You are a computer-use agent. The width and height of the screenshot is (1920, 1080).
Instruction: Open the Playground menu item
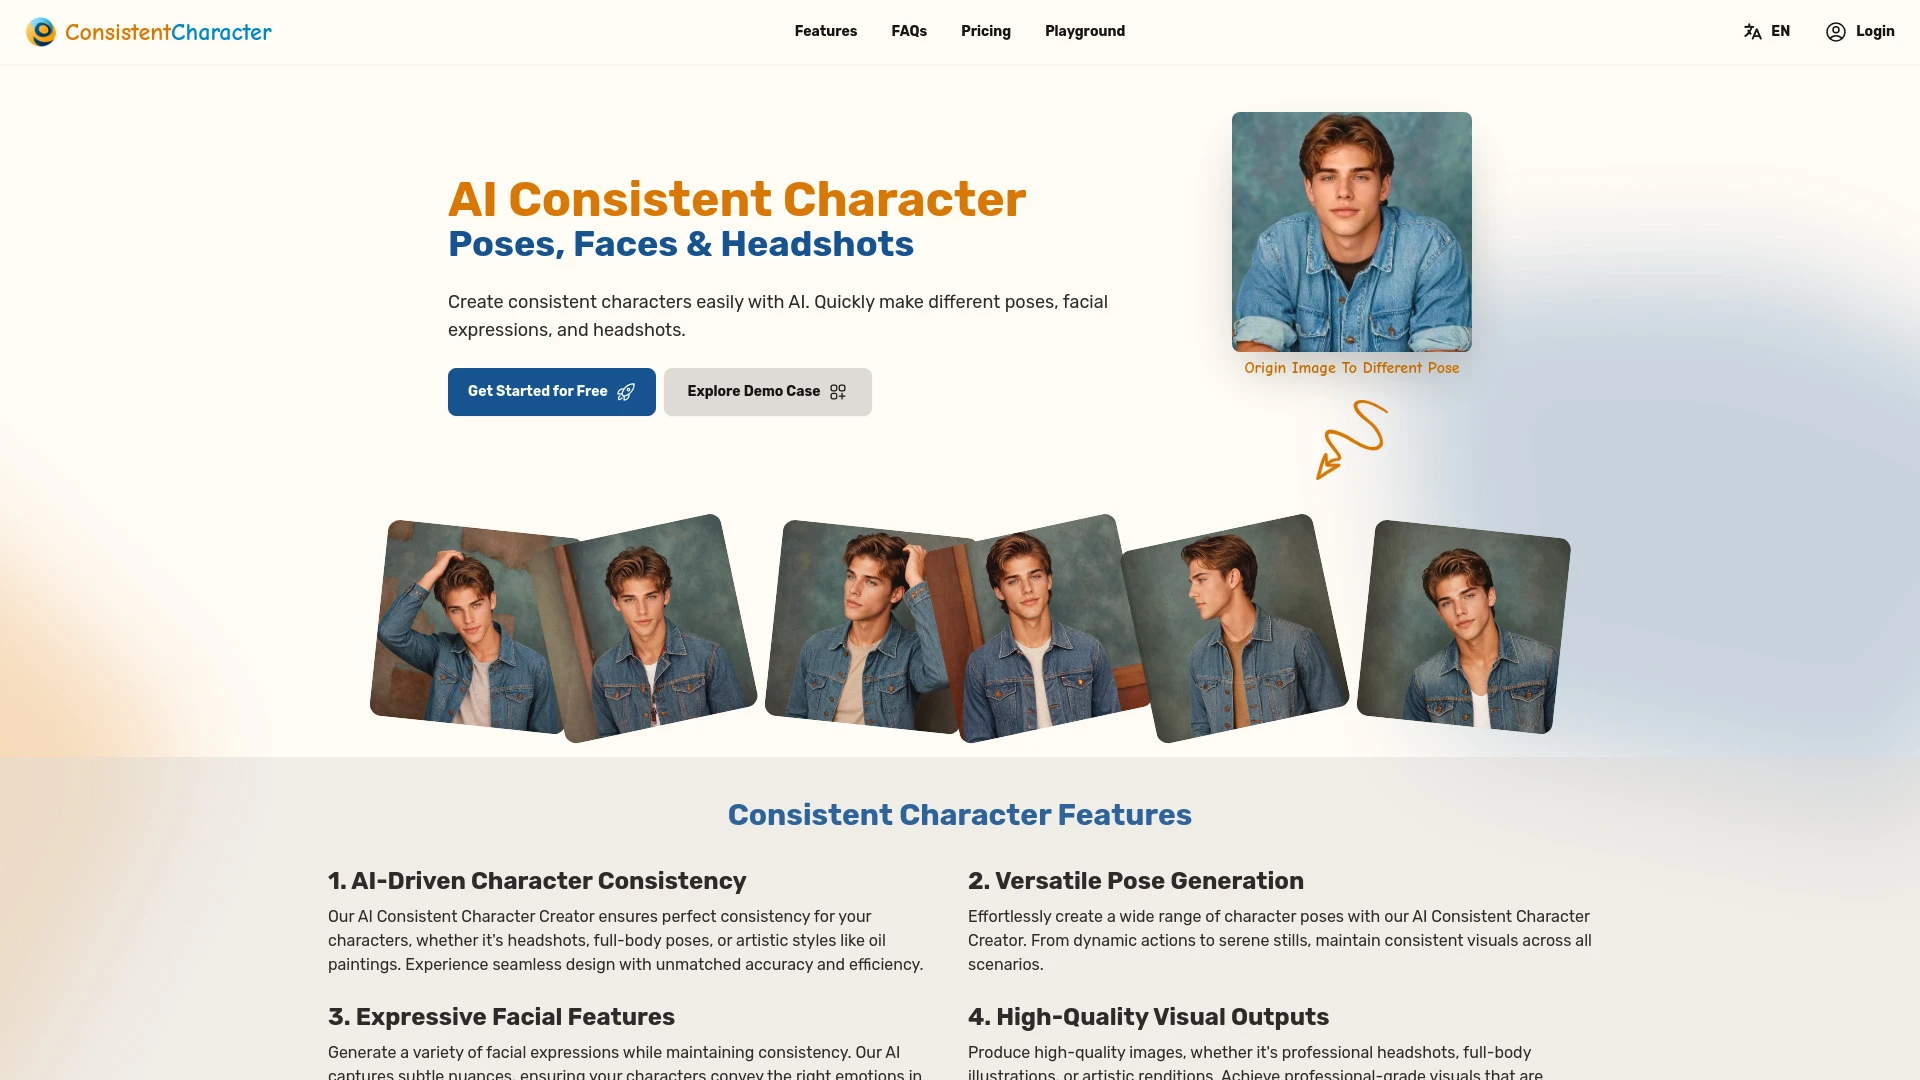(1084, 32)
